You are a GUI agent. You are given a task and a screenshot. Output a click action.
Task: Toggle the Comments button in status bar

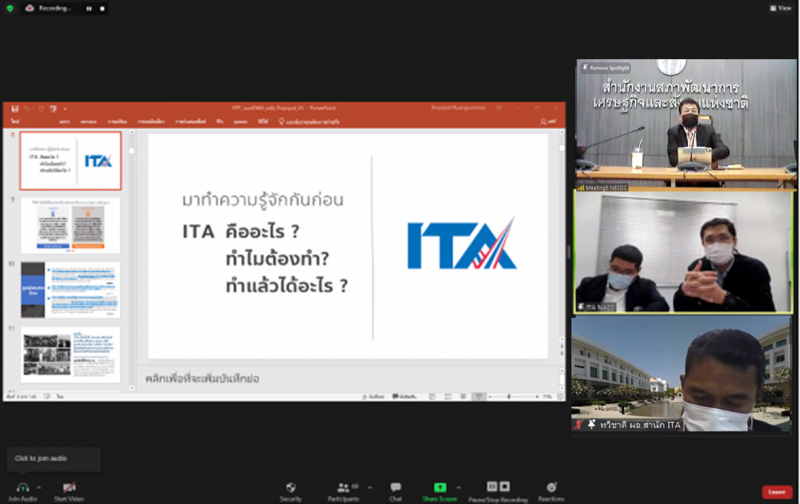(x=405, y=396)
